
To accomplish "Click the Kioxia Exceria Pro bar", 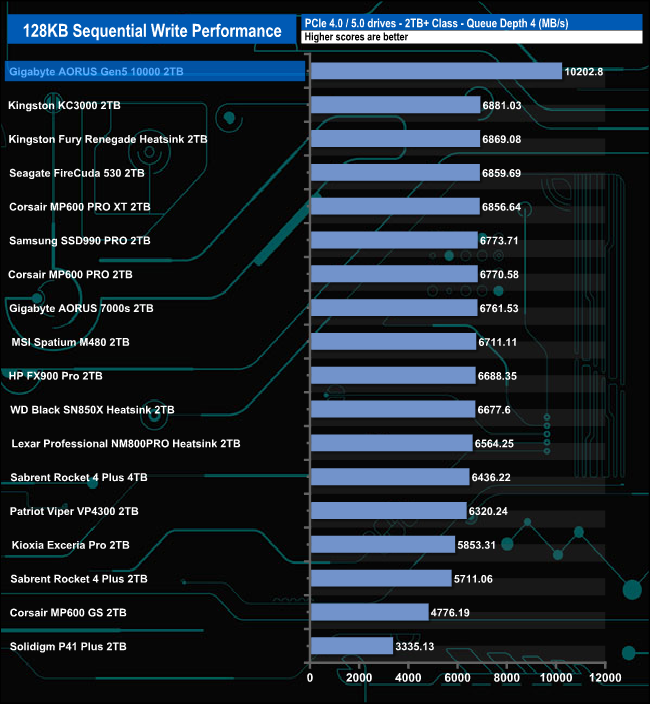I will [382, 545].
